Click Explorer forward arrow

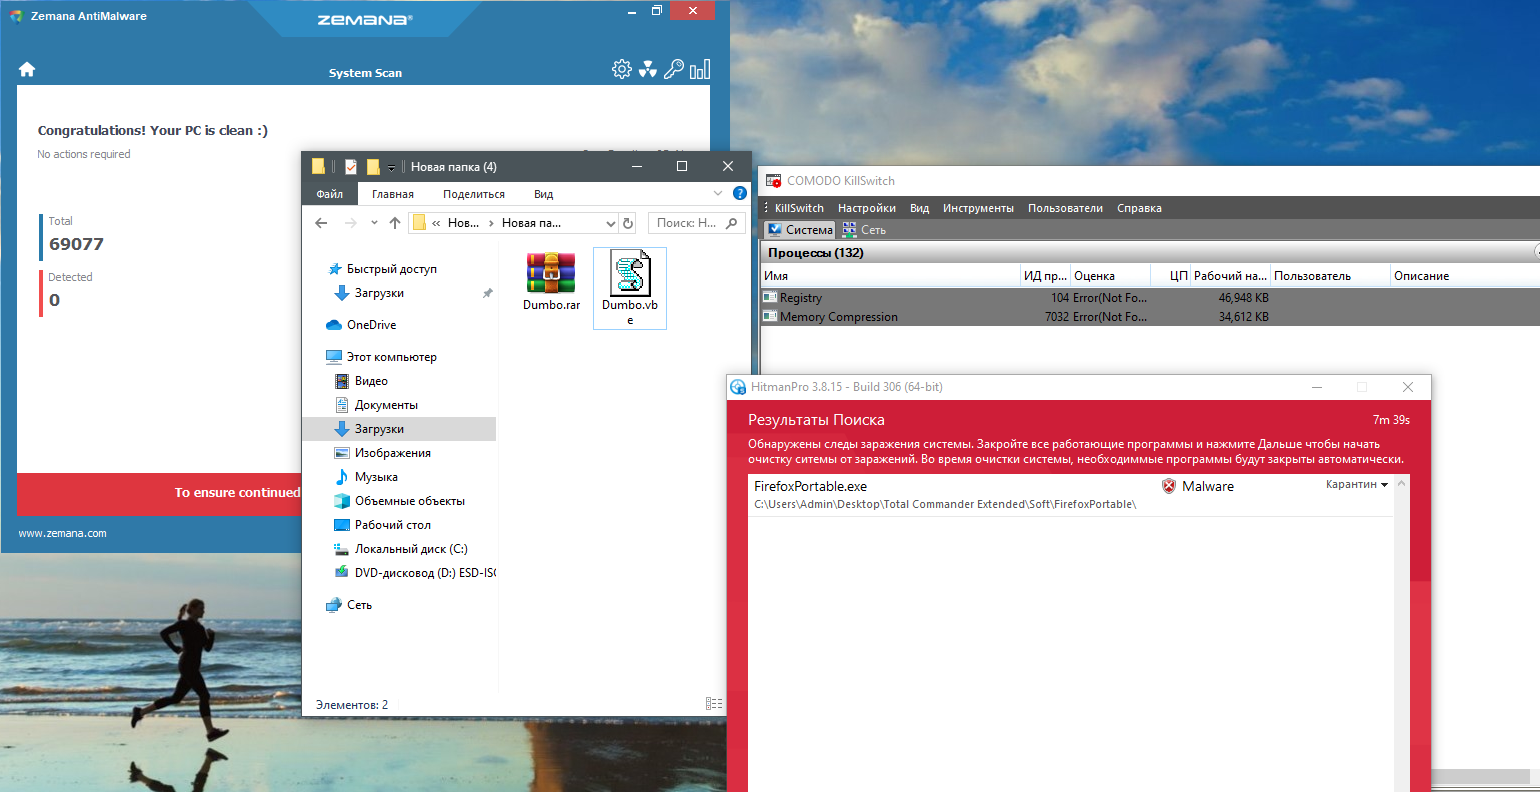point(350,223)
